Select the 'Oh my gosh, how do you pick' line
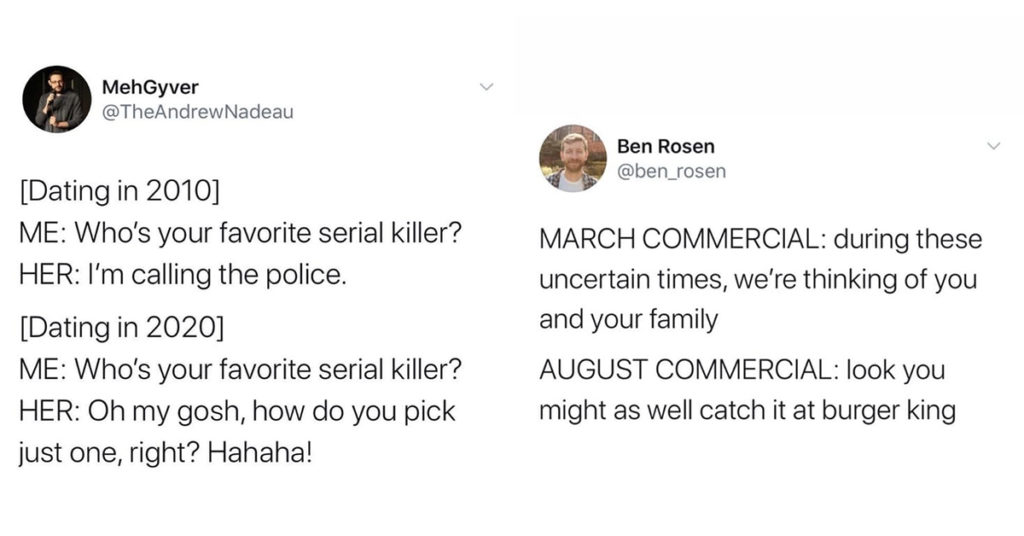 (237, 411)
